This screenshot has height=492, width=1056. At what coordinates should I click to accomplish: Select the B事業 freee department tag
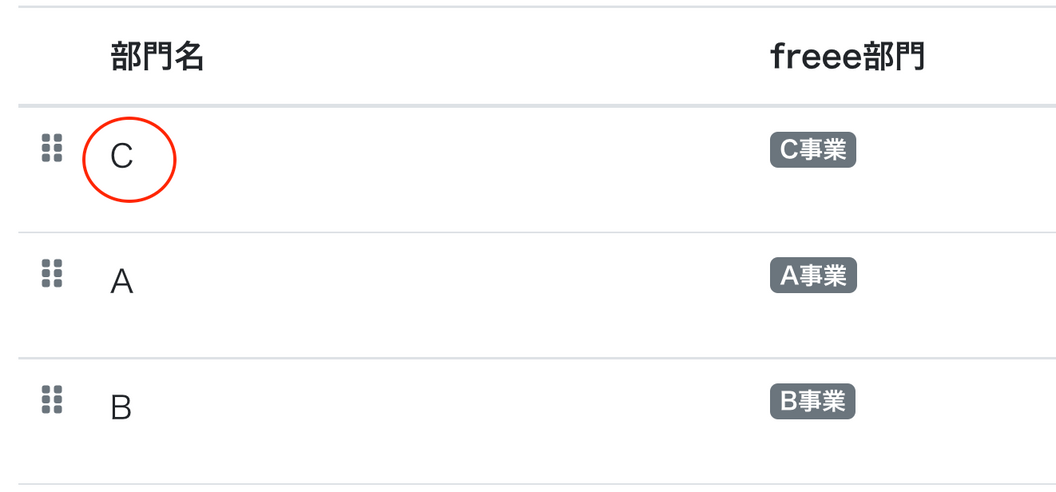813,401
